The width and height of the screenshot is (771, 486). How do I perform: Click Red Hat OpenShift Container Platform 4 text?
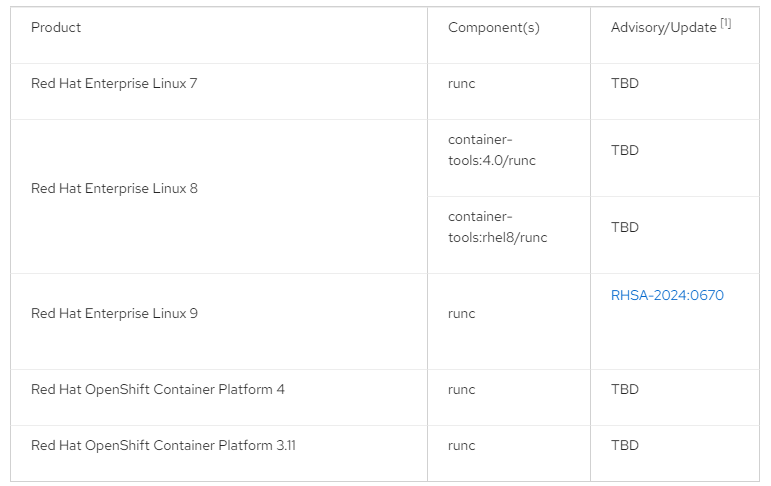[x=157, y=389]
